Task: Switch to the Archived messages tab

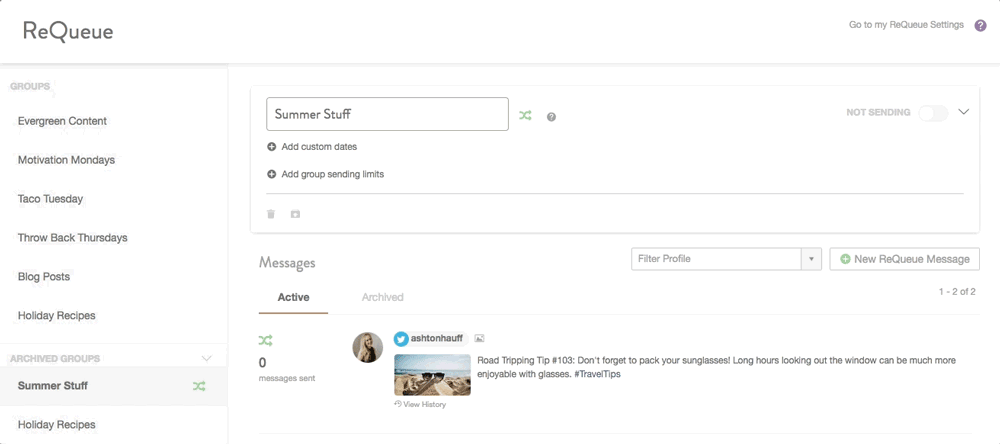Action: tap(383, 297)
